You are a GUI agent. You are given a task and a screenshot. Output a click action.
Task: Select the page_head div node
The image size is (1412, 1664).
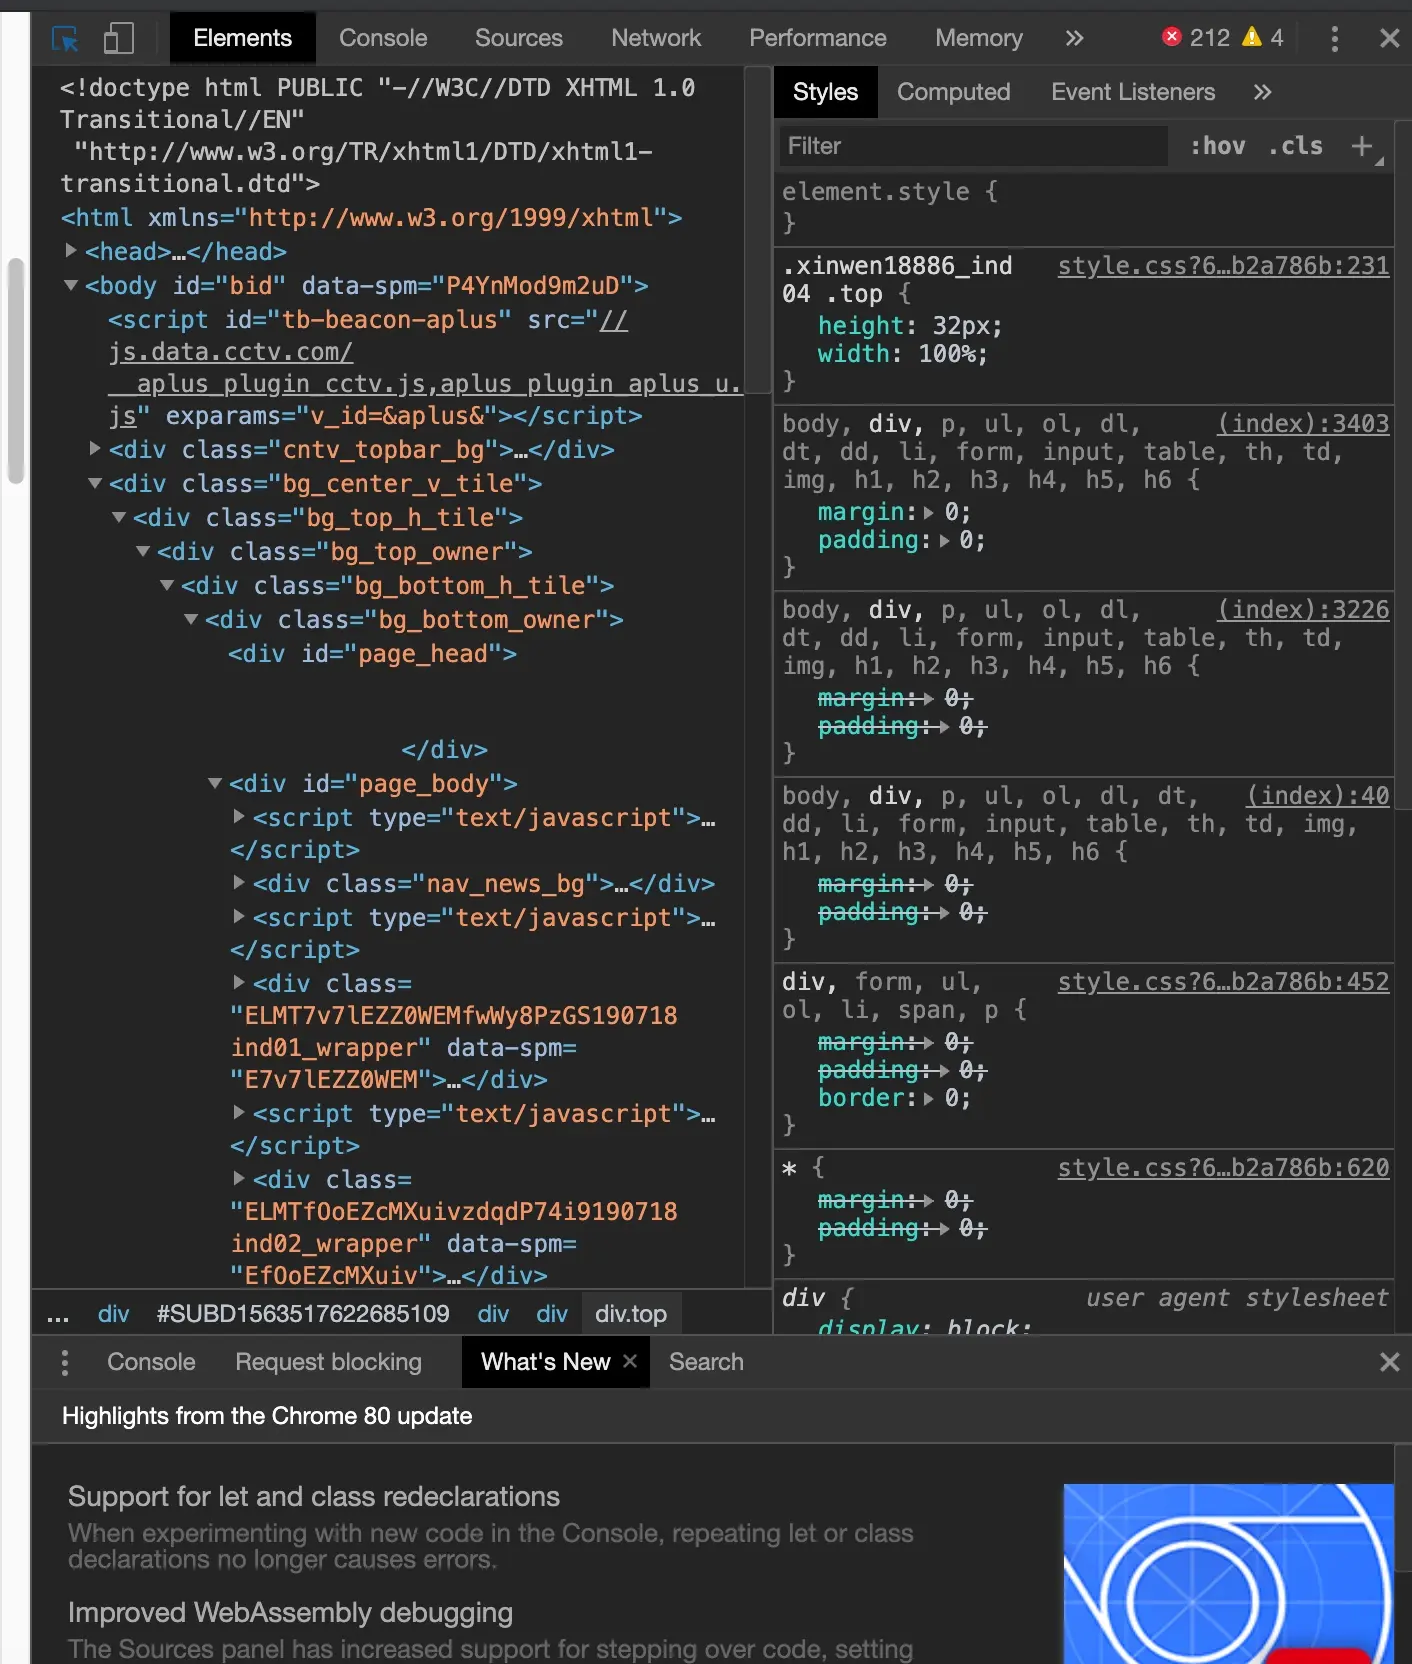point(372,653)
